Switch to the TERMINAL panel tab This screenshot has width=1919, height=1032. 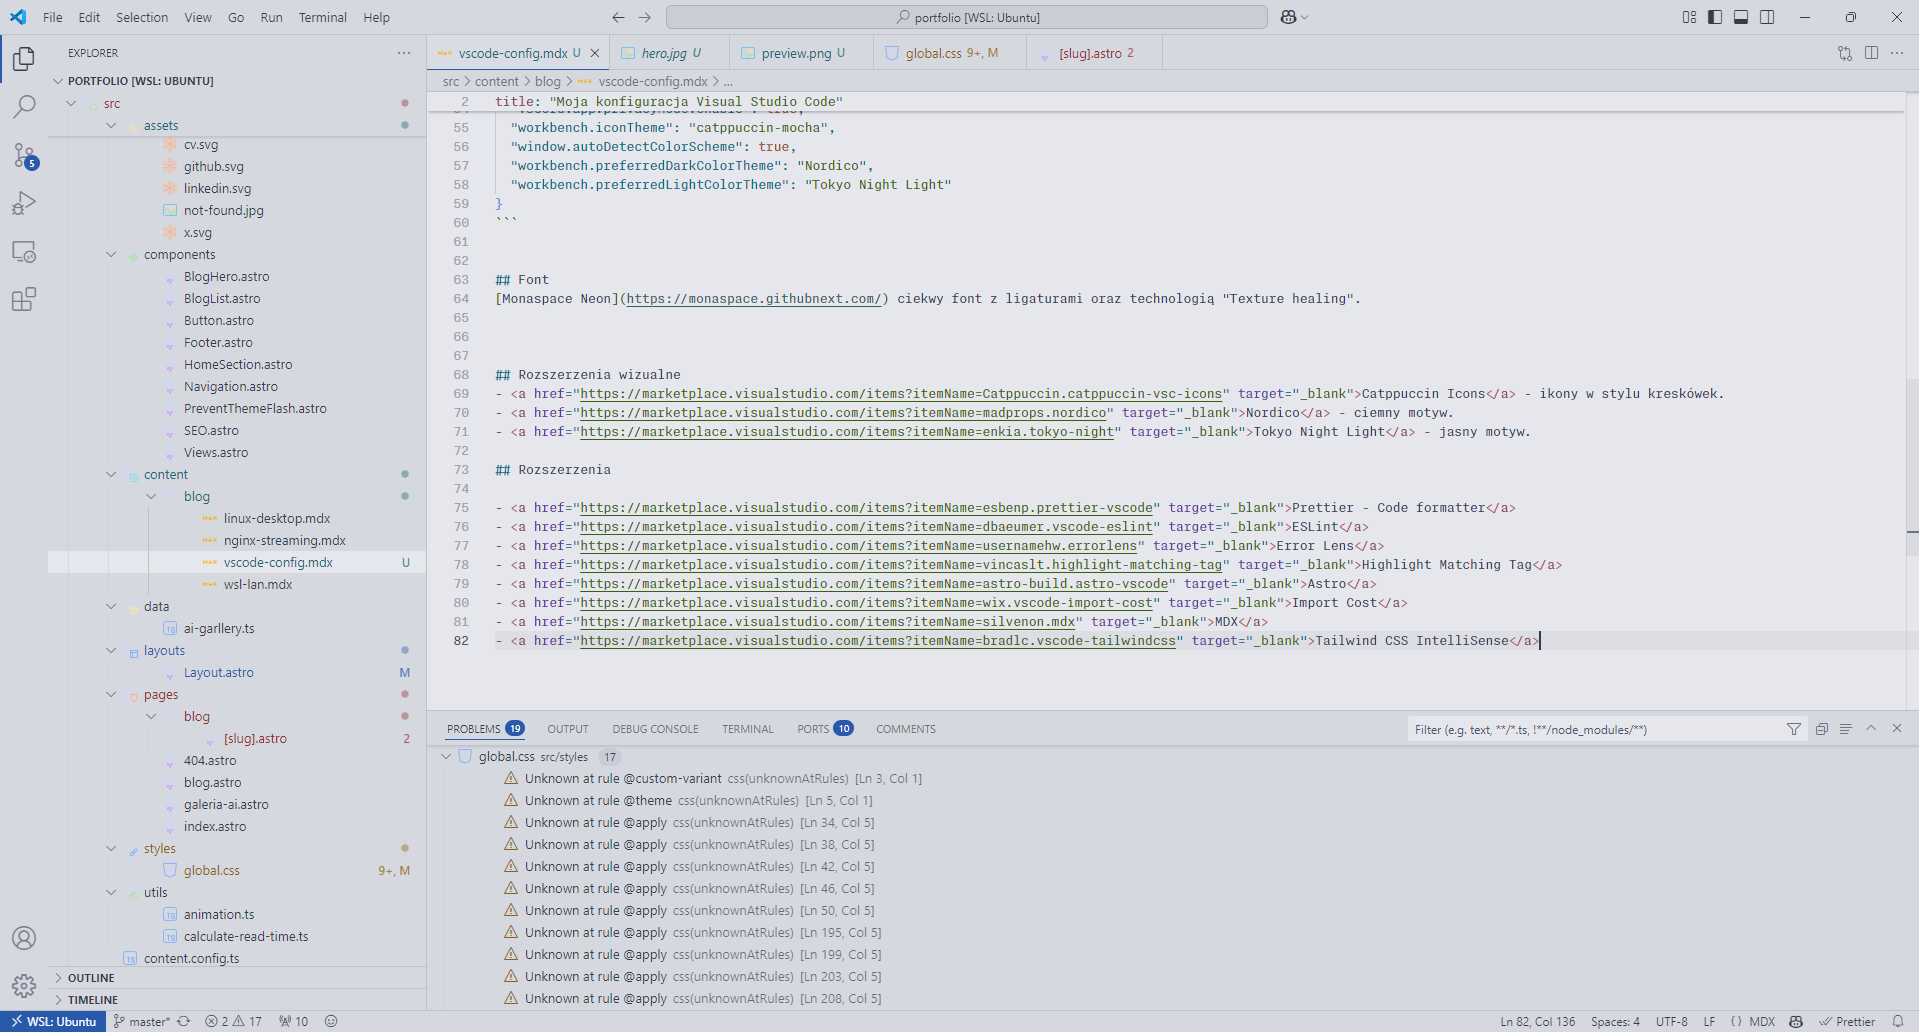point(748,729)
